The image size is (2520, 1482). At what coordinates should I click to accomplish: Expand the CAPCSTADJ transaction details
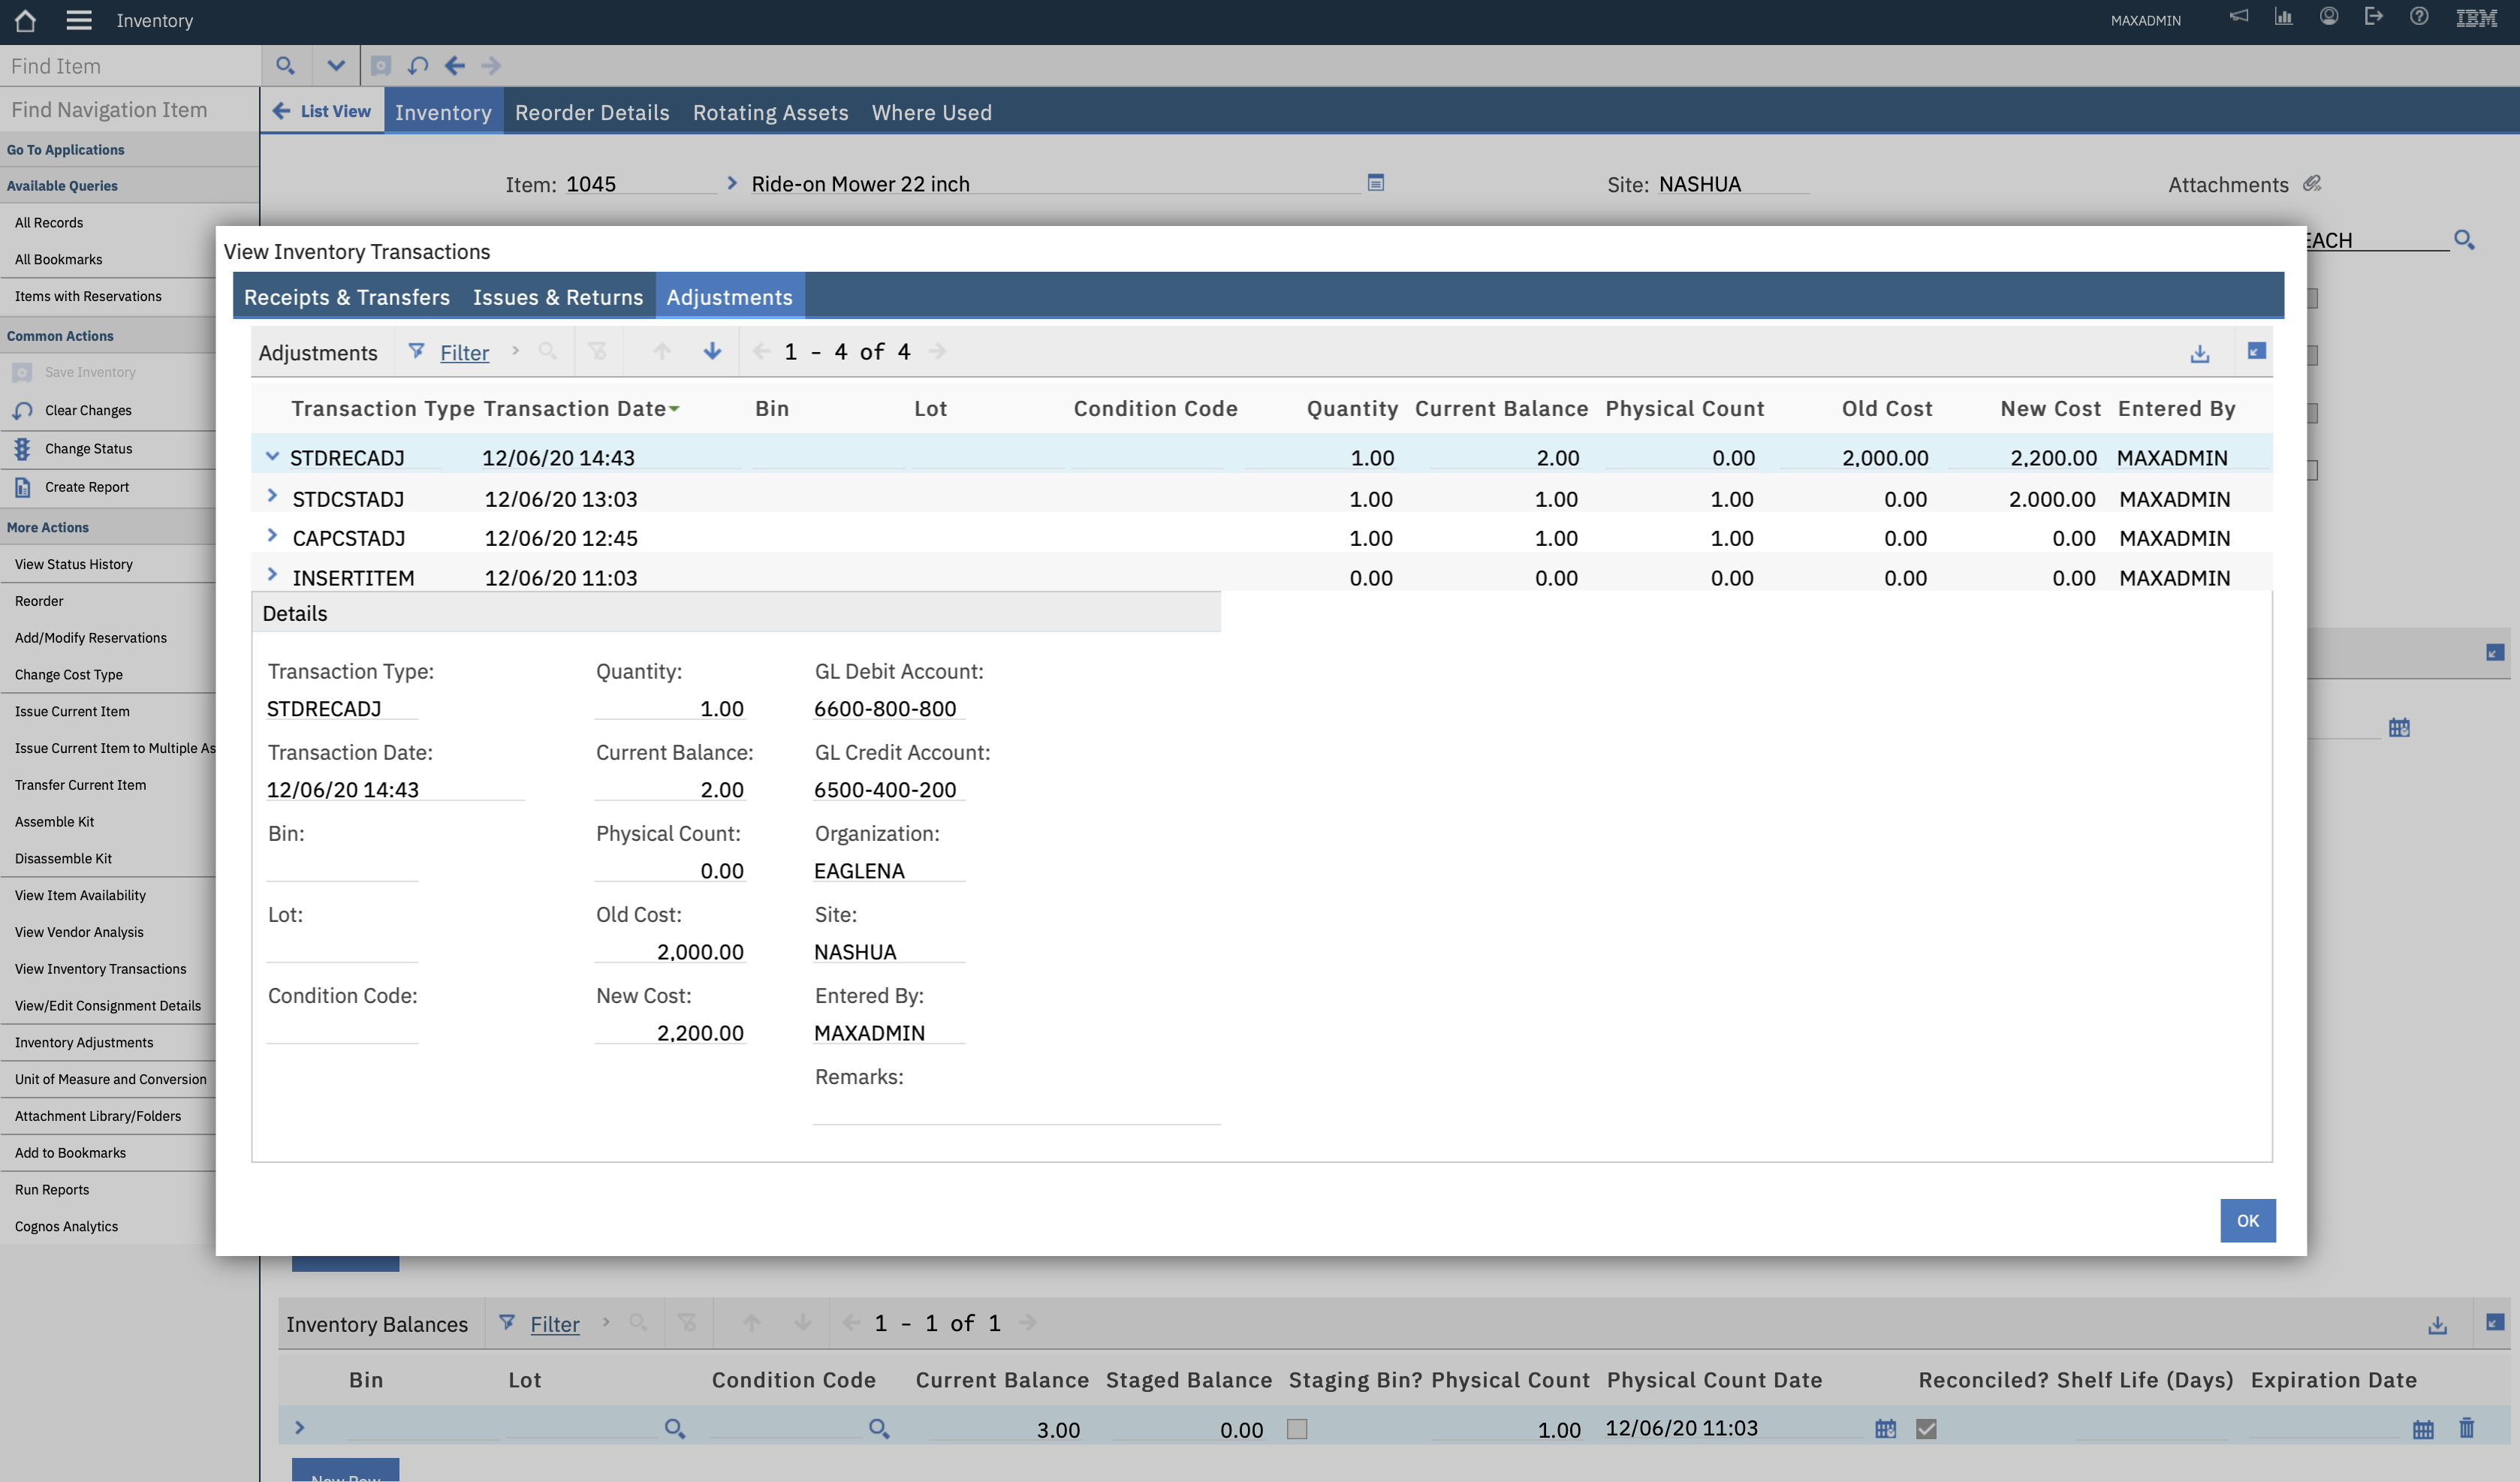272,535
